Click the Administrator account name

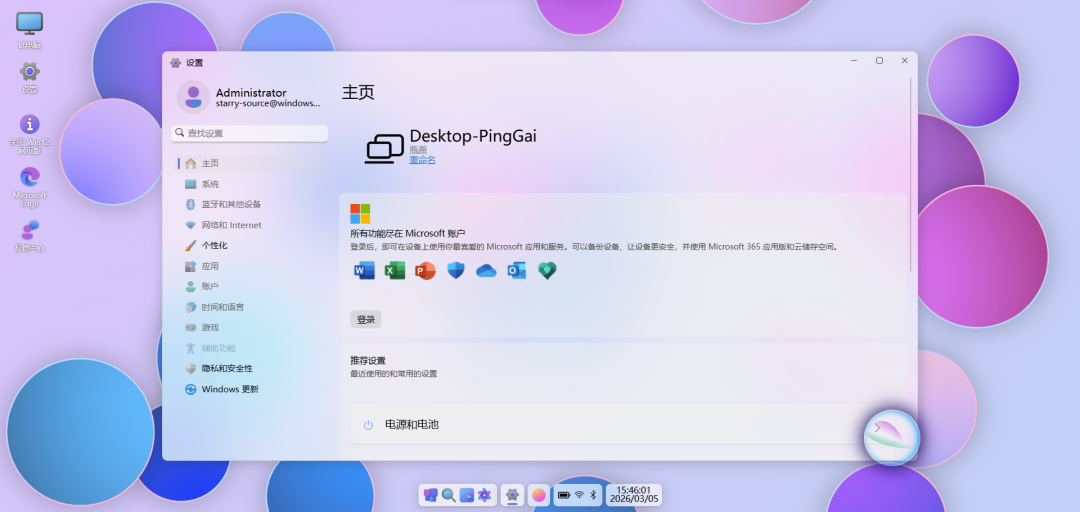click(251, 93)
